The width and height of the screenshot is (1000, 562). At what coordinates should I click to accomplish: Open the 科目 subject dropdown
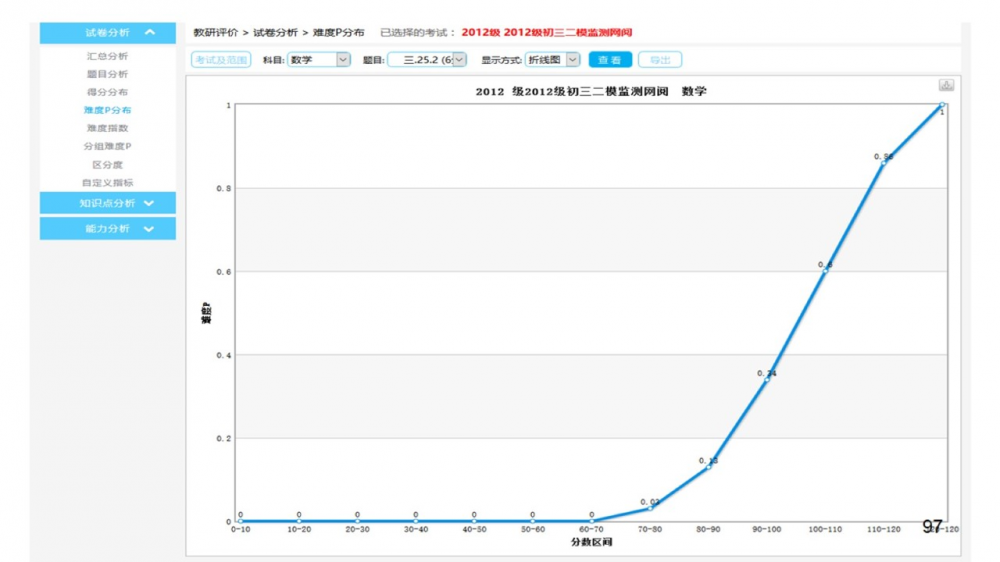pyautogui.click(x=343, y=60)
